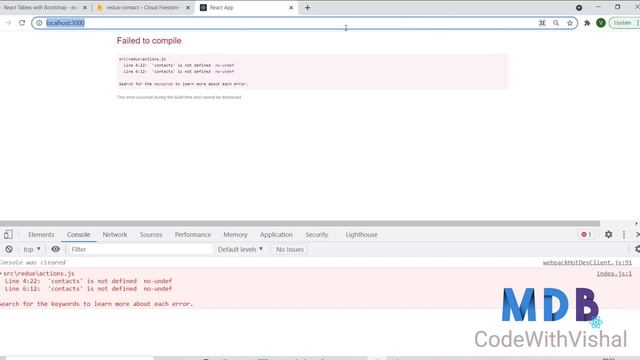Open the top JavaScript context dropdown
The image size is (640, 360).
point(32,249)
